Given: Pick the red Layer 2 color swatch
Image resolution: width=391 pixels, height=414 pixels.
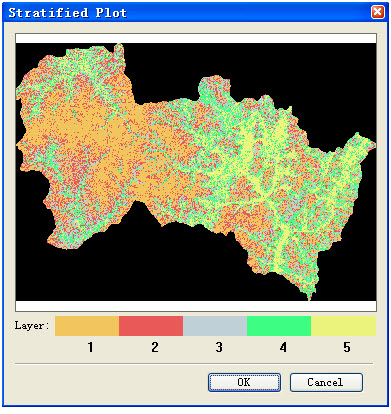Looking at the screenshot, I should pyautogui.click(x=151, y=326).
